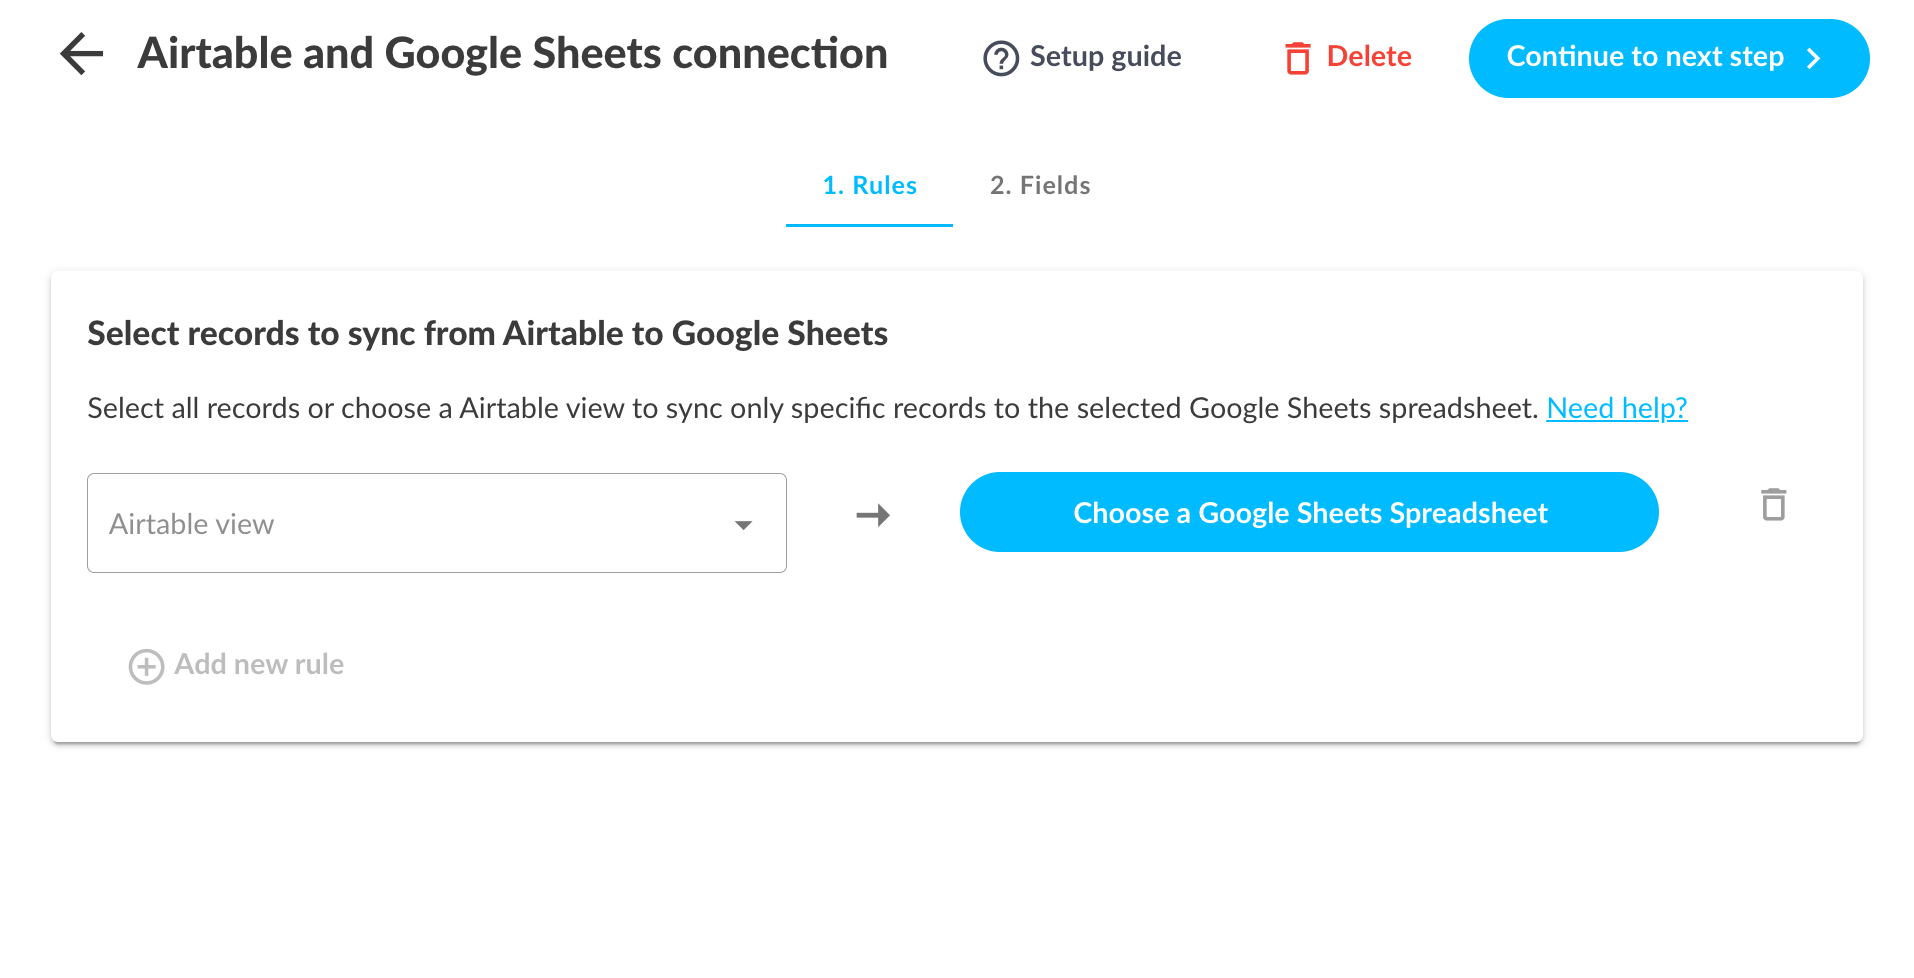Click the Airtable and Google Sheets connection title
The width and height of the screenshot is (1914, 978).
pos(512,54)
